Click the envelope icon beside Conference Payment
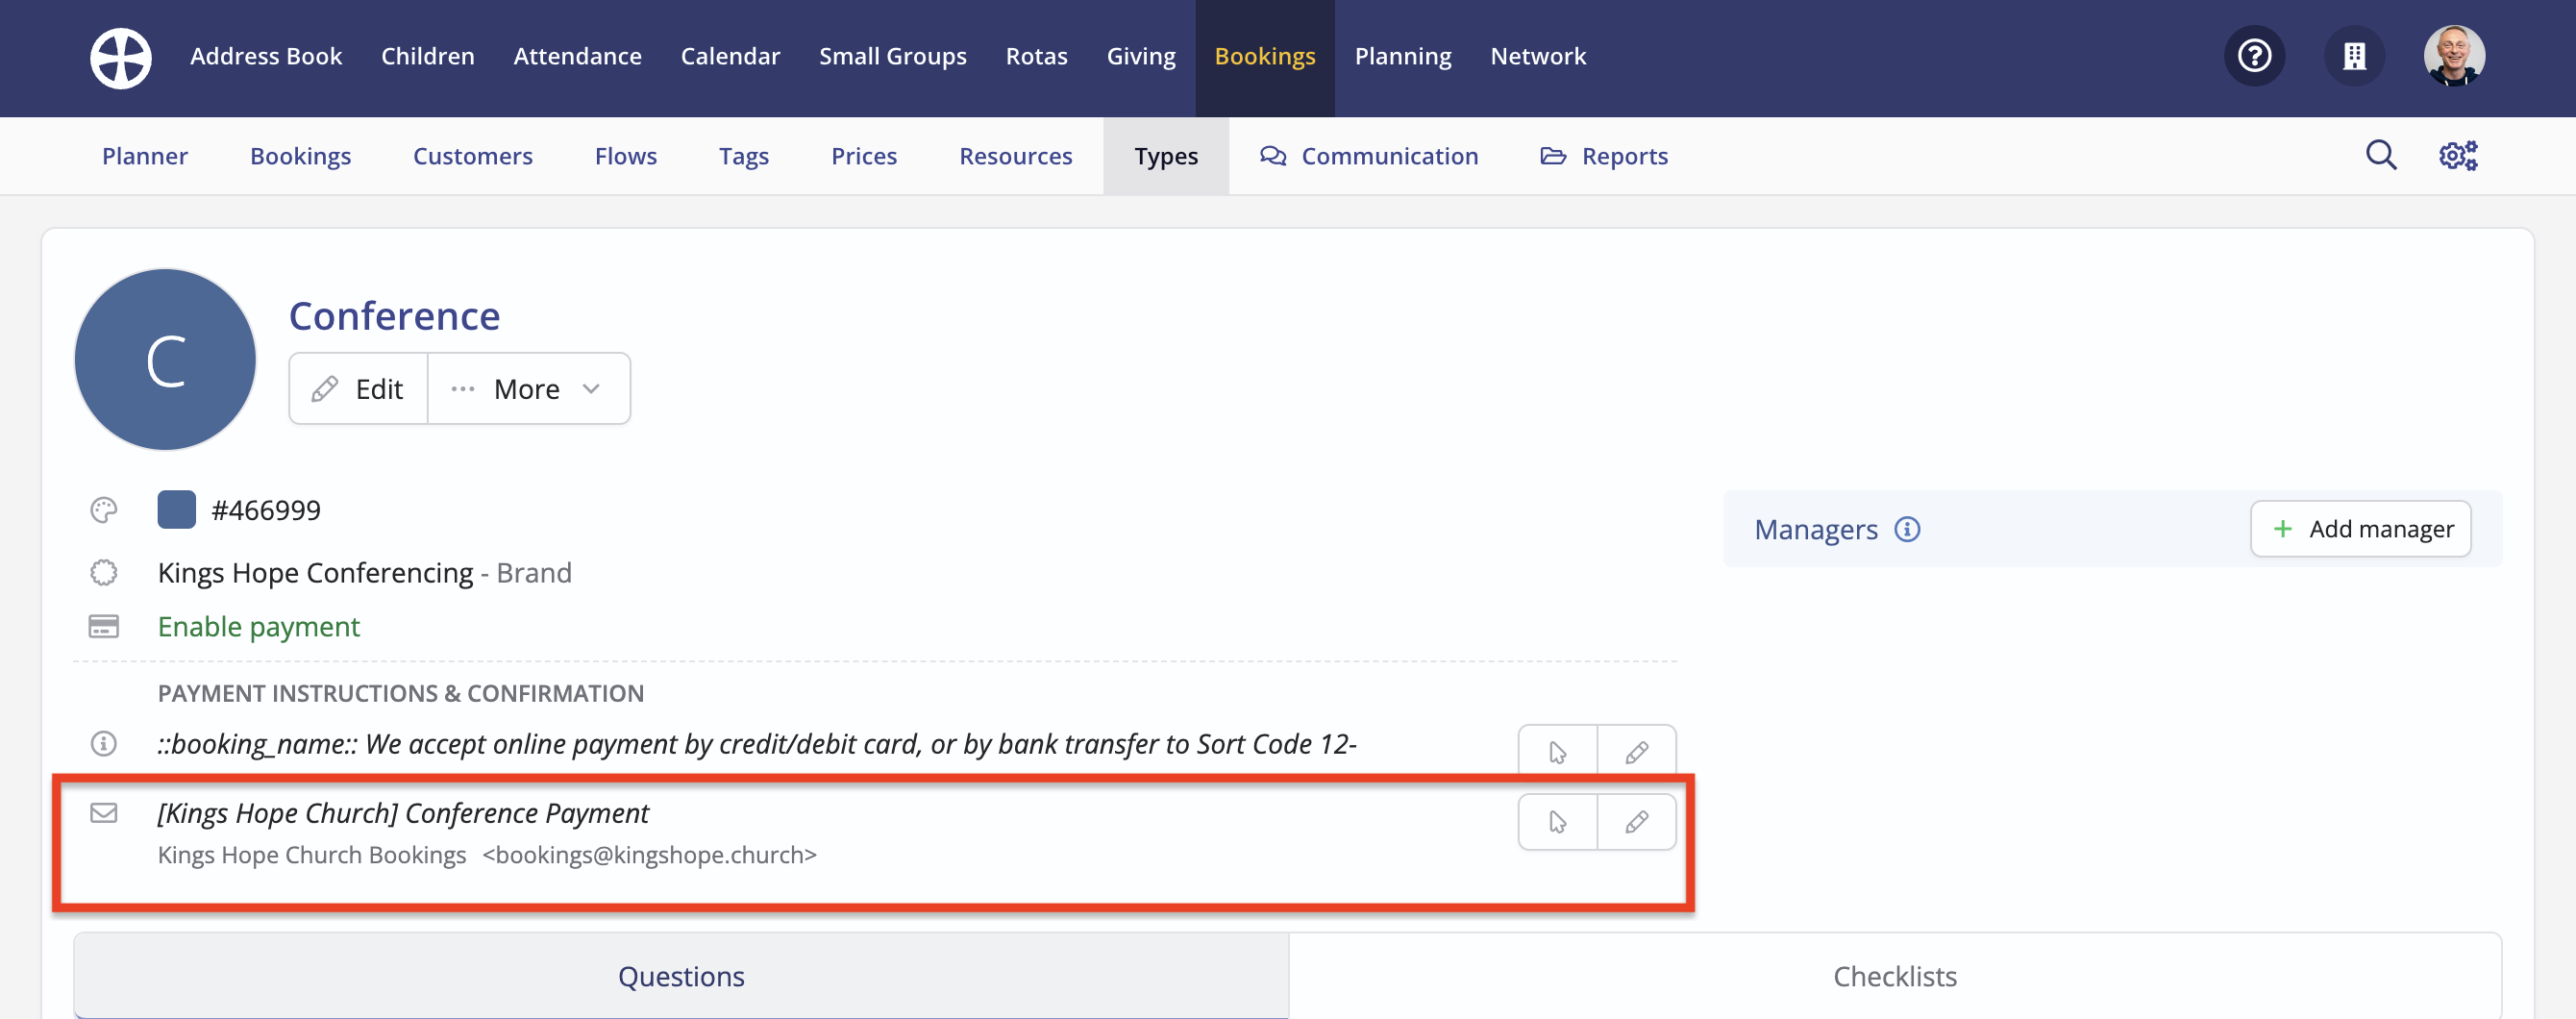This screenshot has height=1019, width=2576. point(104,812)
